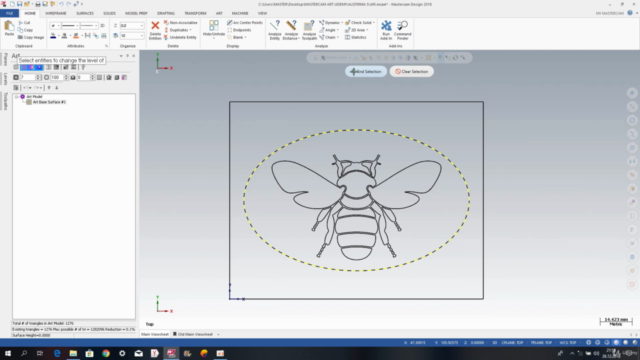640x360 pixels.
Task: Click the End Selection button
Action: [x=366, y=71]
